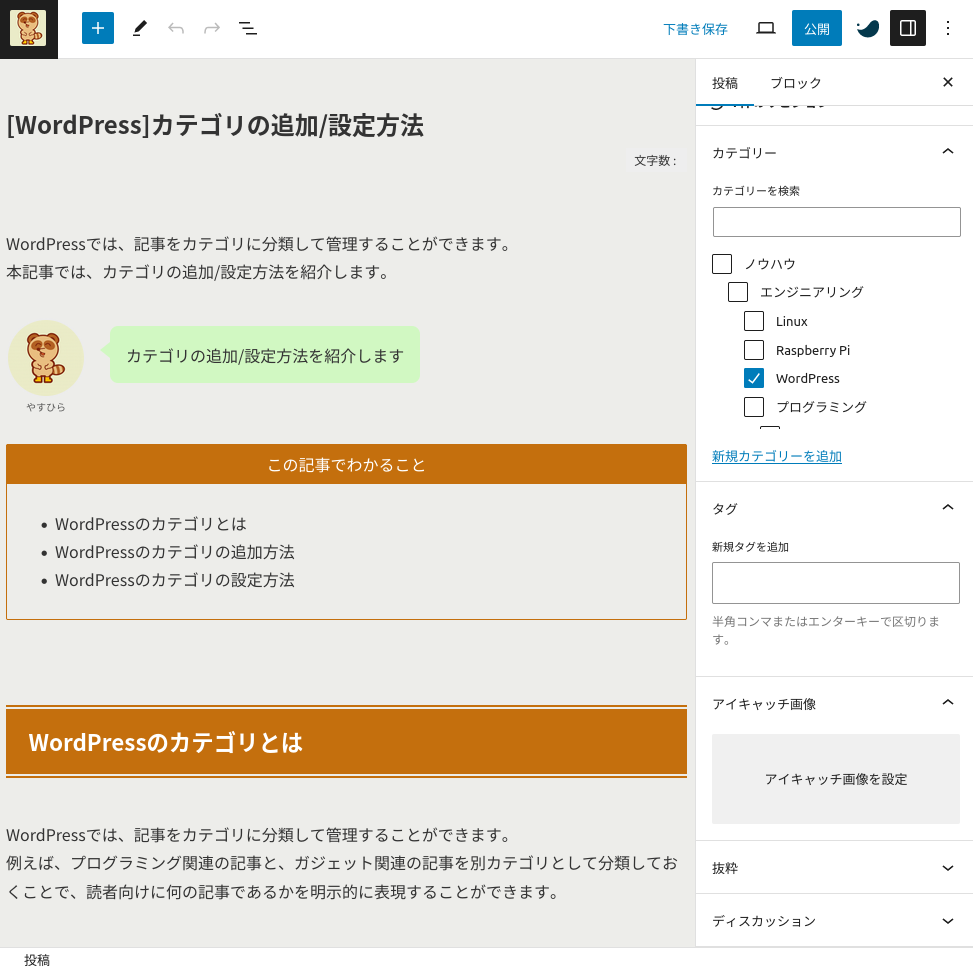Check the プログラミング category checkbox
The image size is (973, 969).
pos(754,407)
